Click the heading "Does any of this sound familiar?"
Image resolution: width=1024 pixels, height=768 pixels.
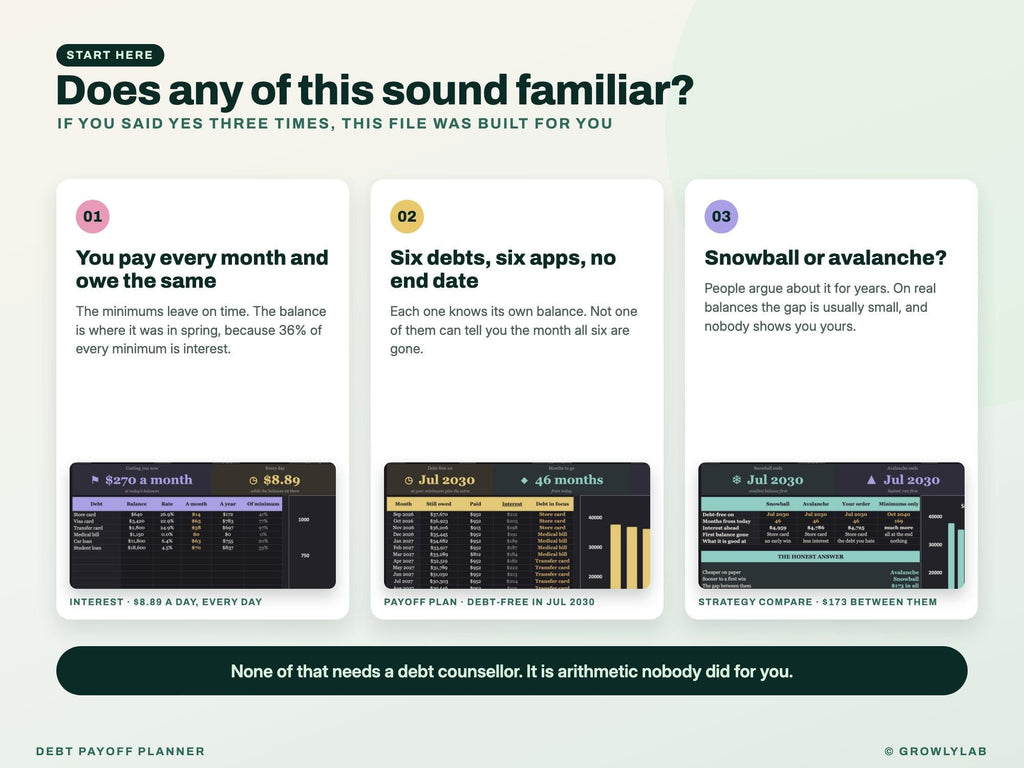pyautogui.click(x=375, y=90)
